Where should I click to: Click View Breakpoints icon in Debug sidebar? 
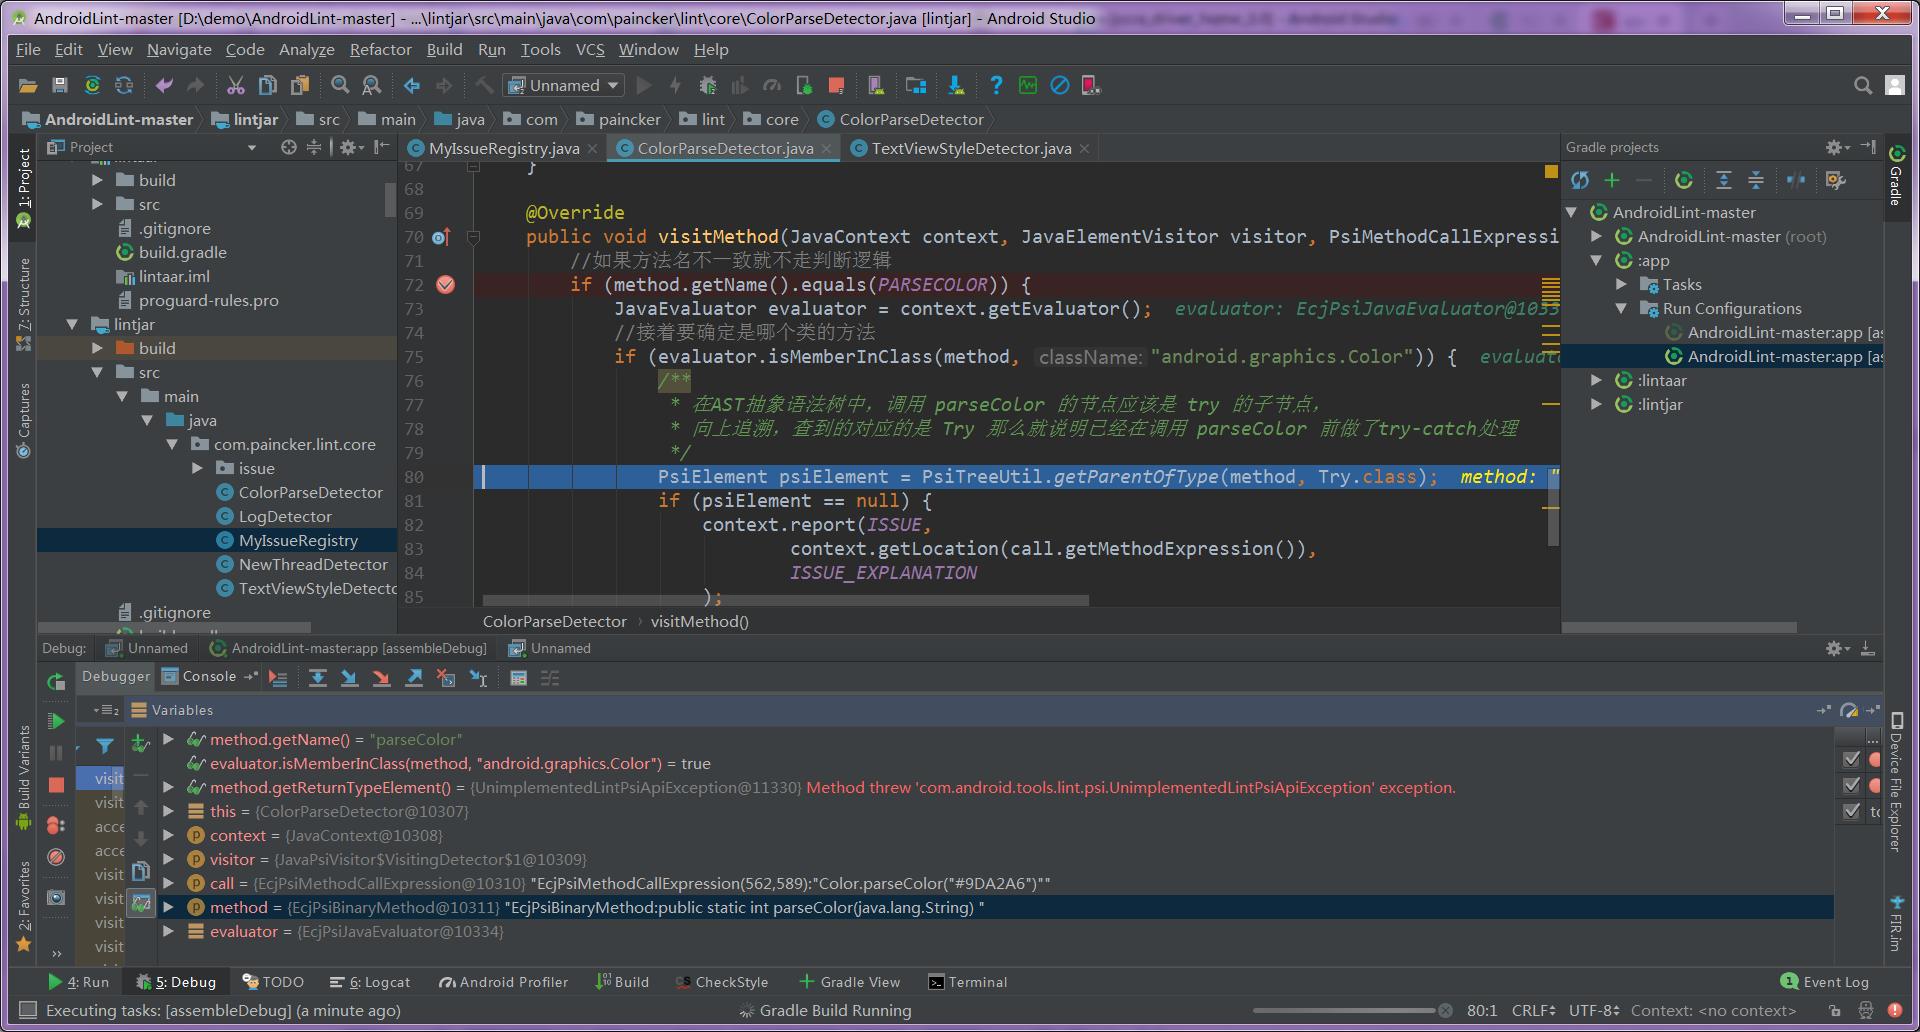click(56, 825)
